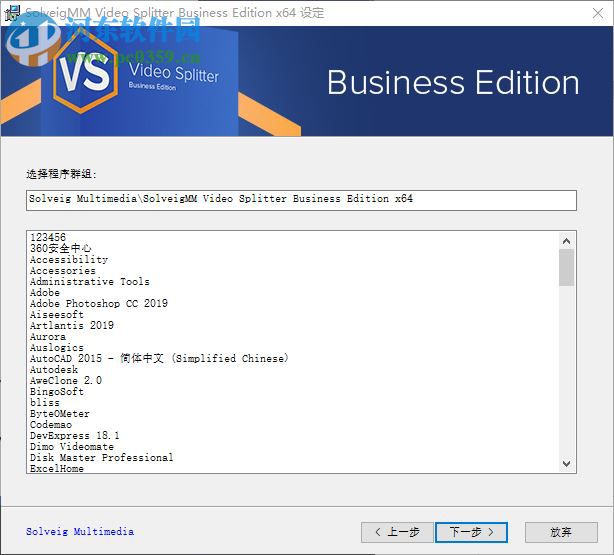Select the '123456' group in list
Viewport: 614px width, 555px height.
(48, 237)
